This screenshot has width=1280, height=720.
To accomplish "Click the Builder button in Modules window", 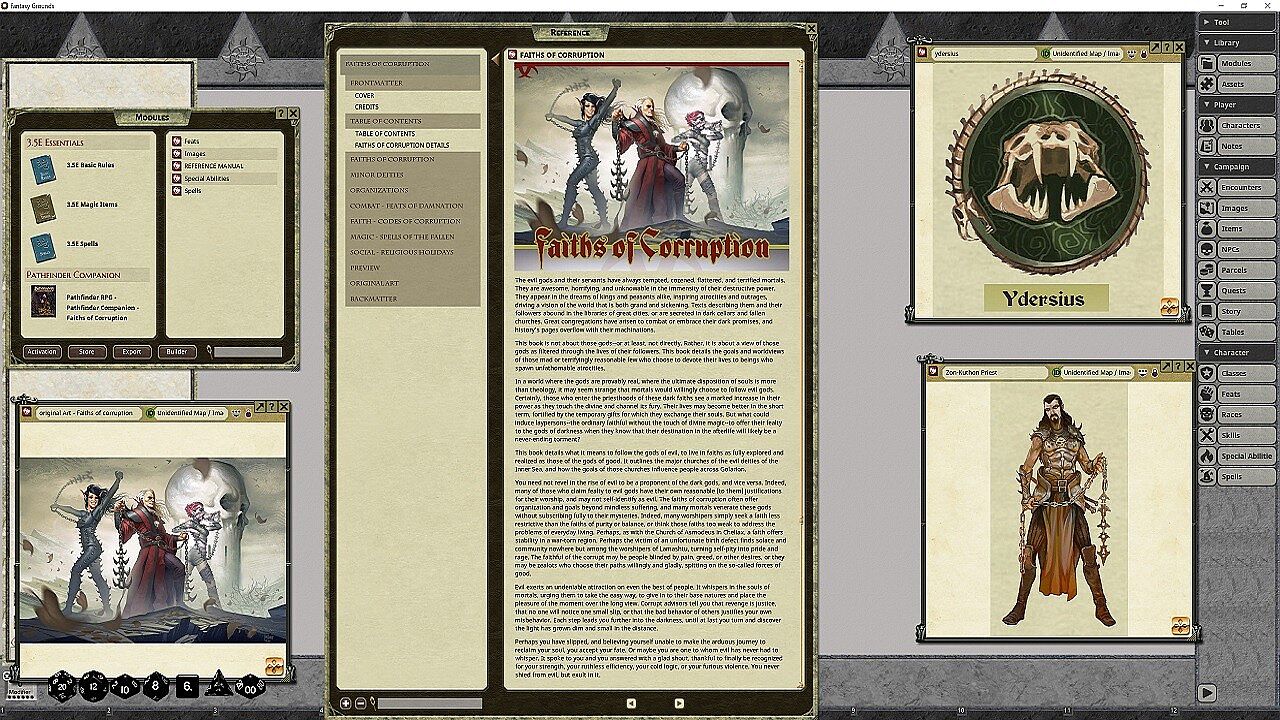I will 177,352.
